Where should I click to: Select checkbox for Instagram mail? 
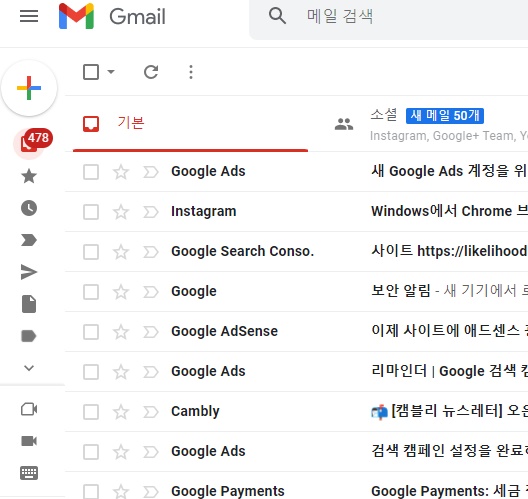[91, 212]
